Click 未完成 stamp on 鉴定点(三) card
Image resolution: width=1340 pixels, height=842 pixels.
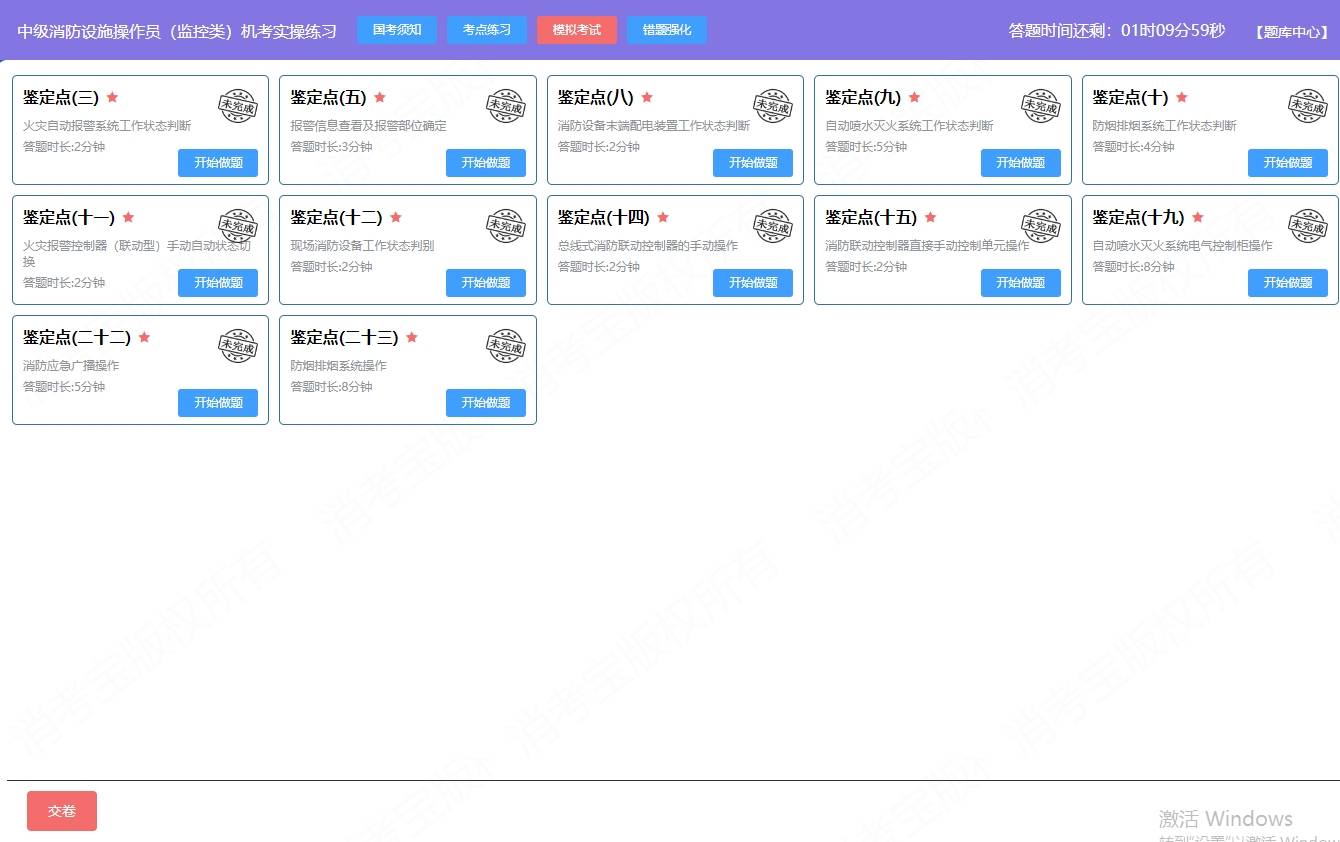[x=238, y=106]
